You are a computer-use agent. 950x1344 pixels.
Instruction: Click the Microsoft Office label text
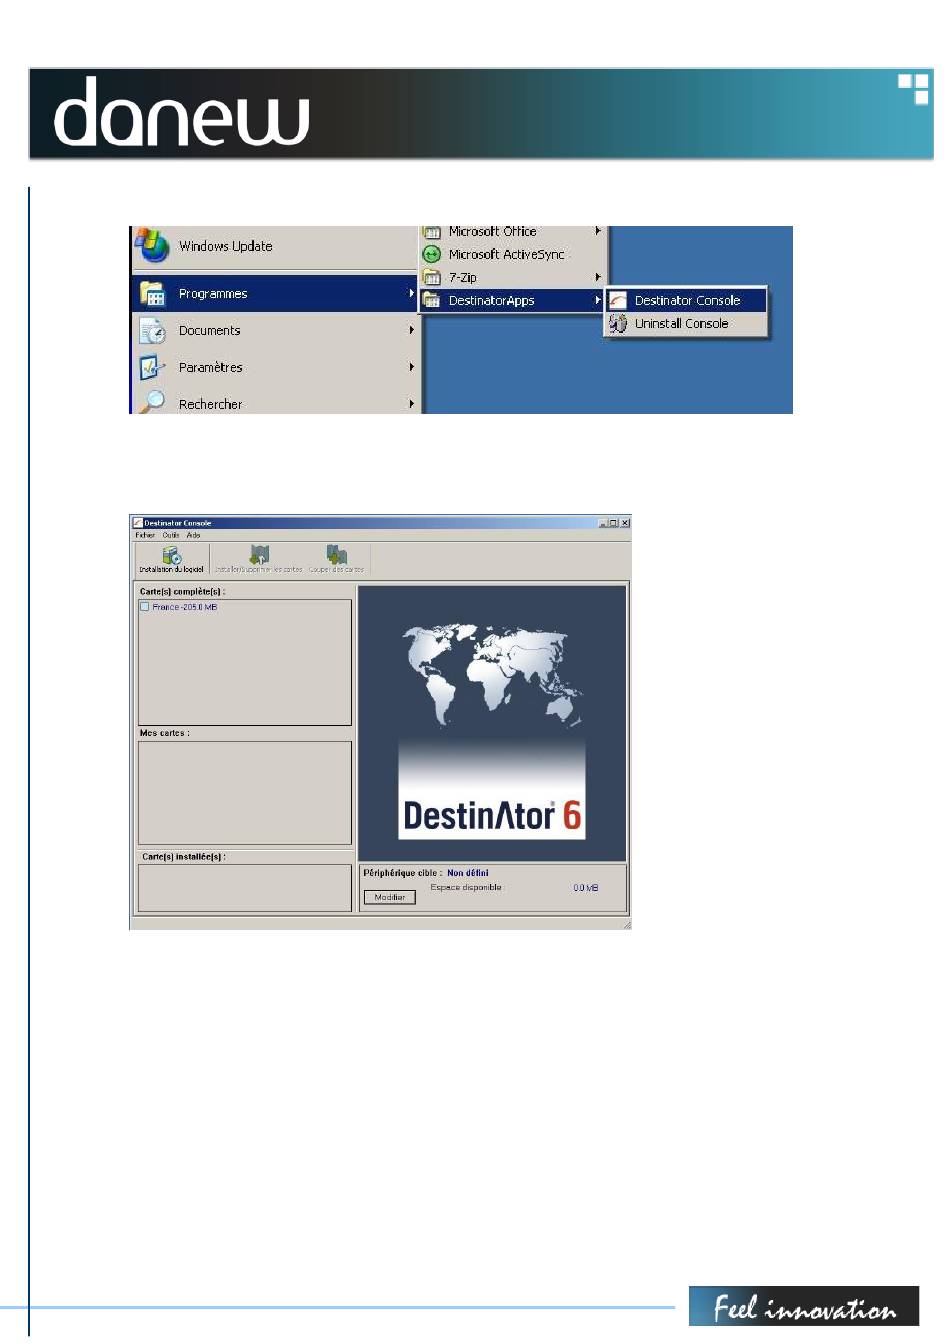point(492,231)
